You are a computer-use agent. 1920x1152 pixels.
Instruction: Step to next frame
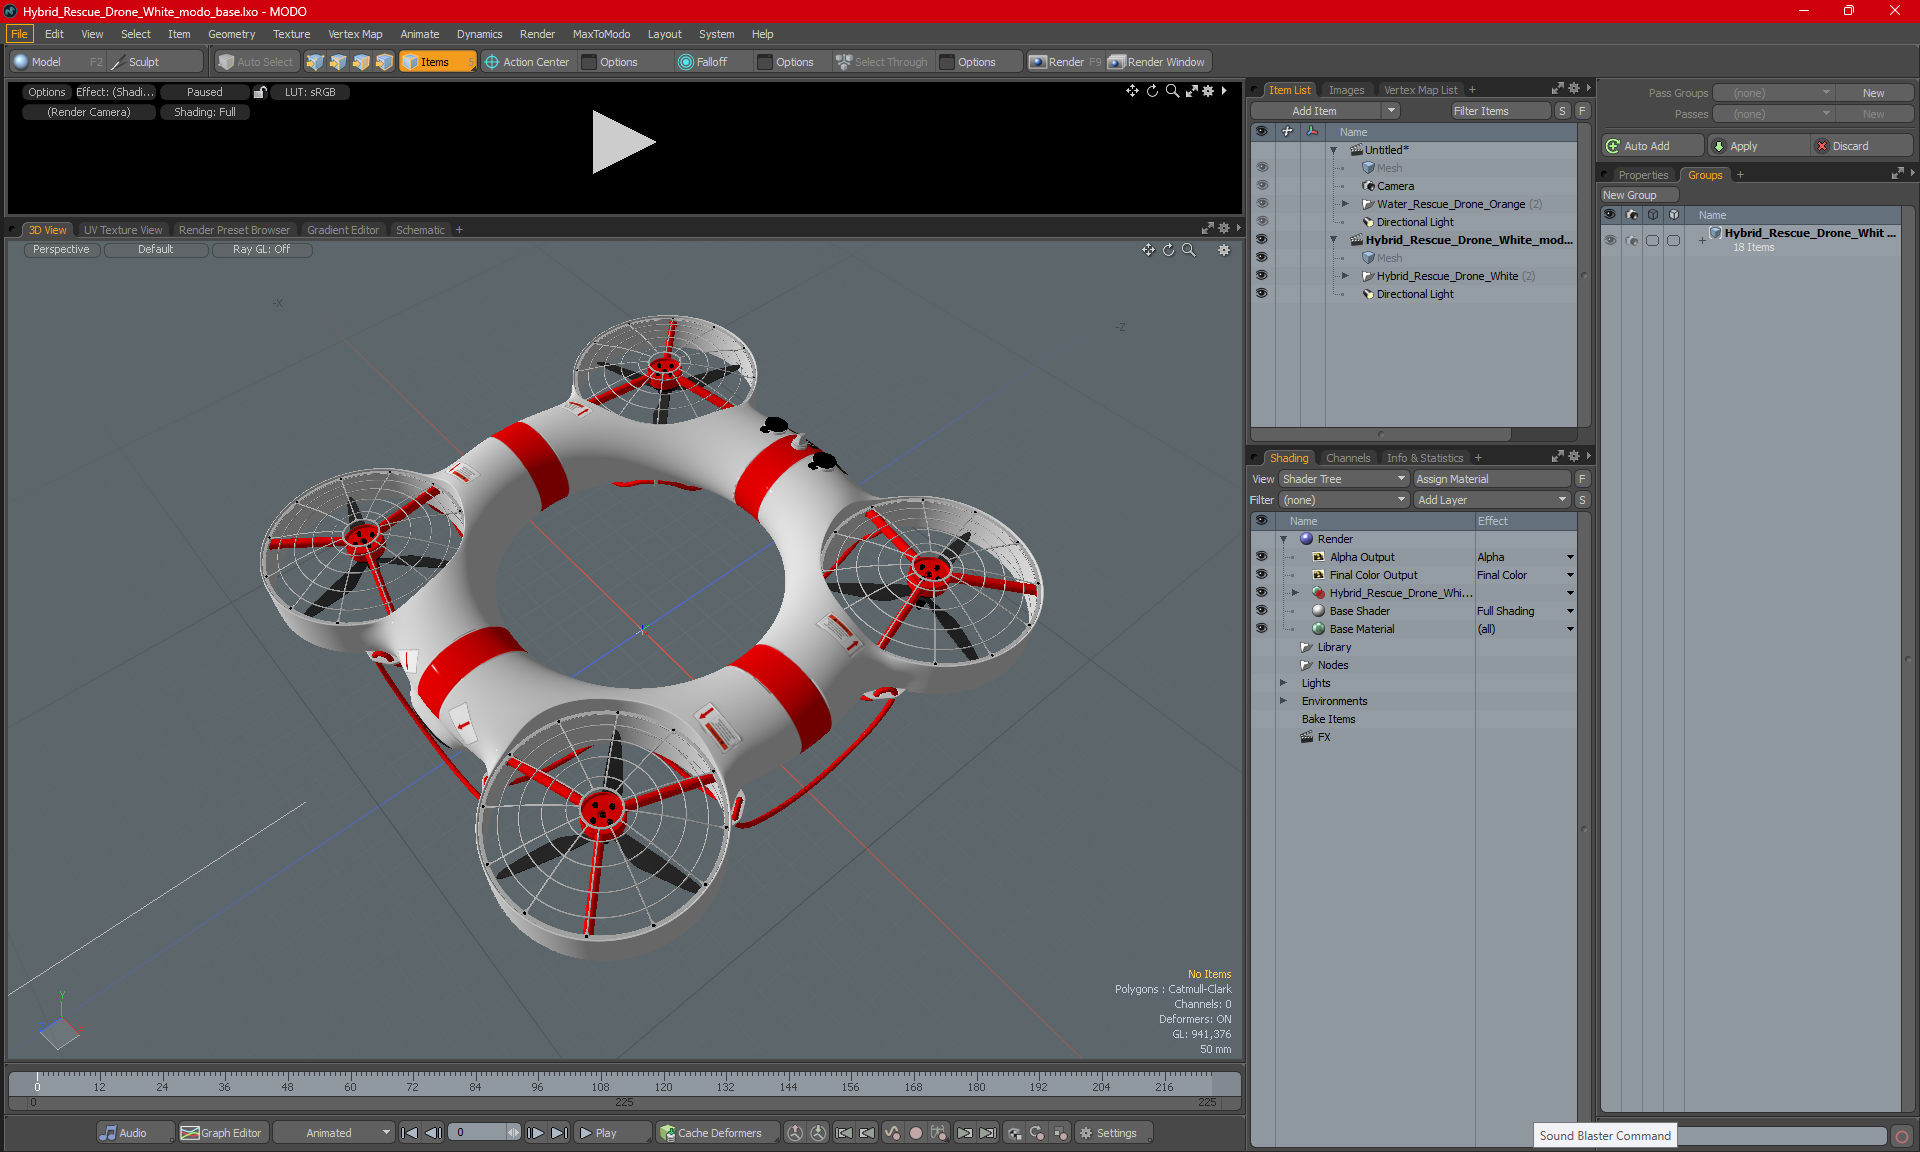(535, 1133)
